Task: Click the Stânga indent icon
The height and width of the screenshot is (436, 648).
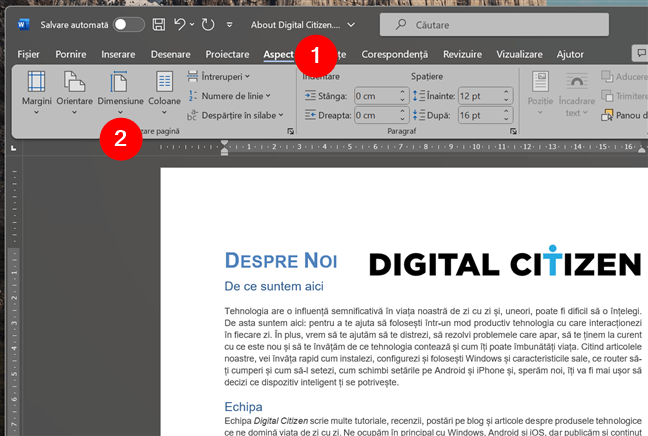Action: tap(310, 96)
